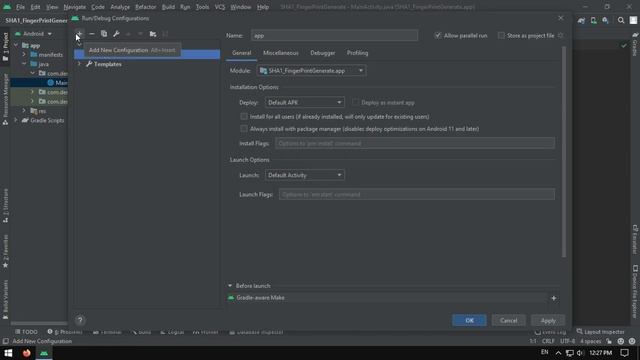Open the Deploy Default APK dropdown

[x=304, y=102]
